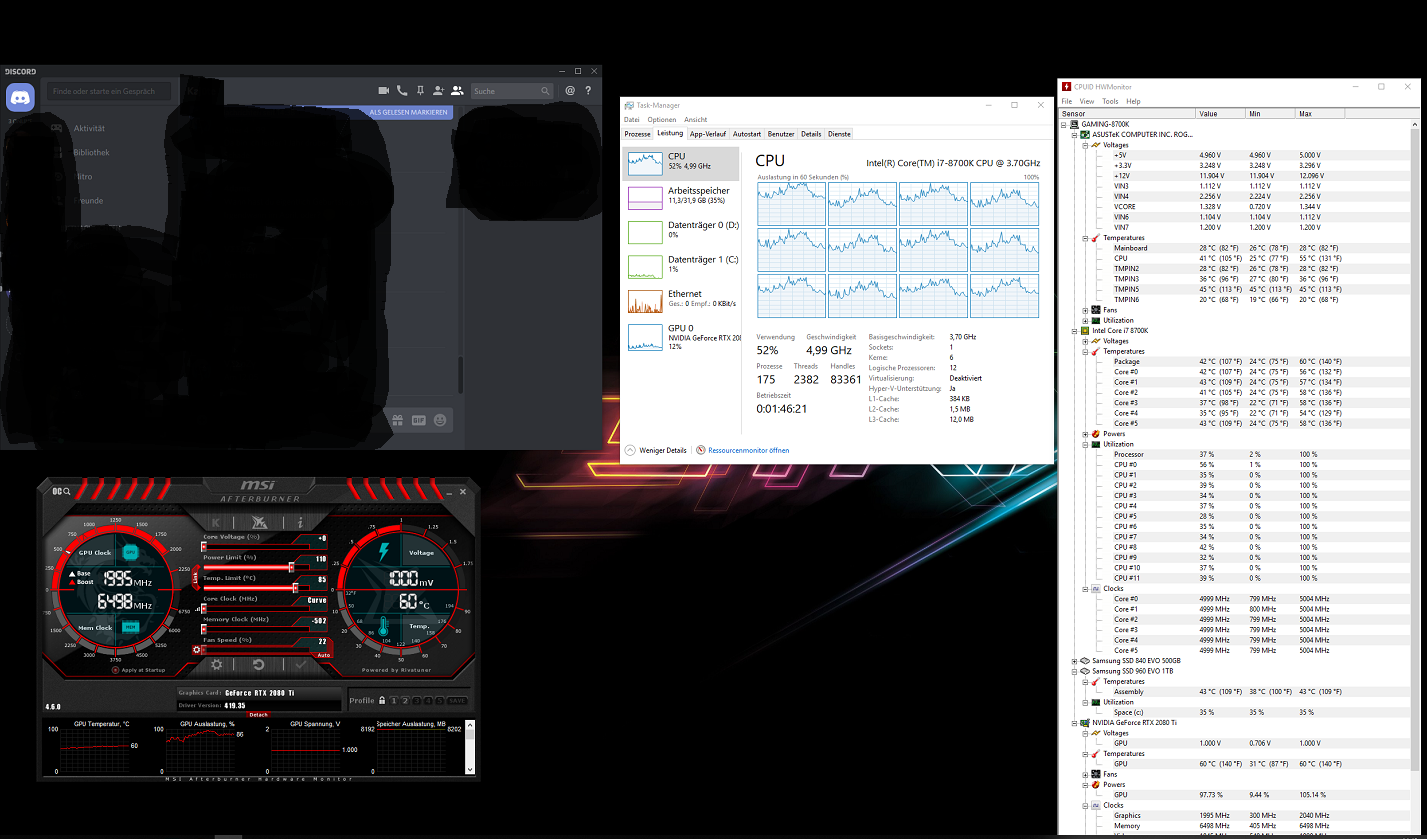
Task: Select Afterburner profile 5
Action: [438, 701]
